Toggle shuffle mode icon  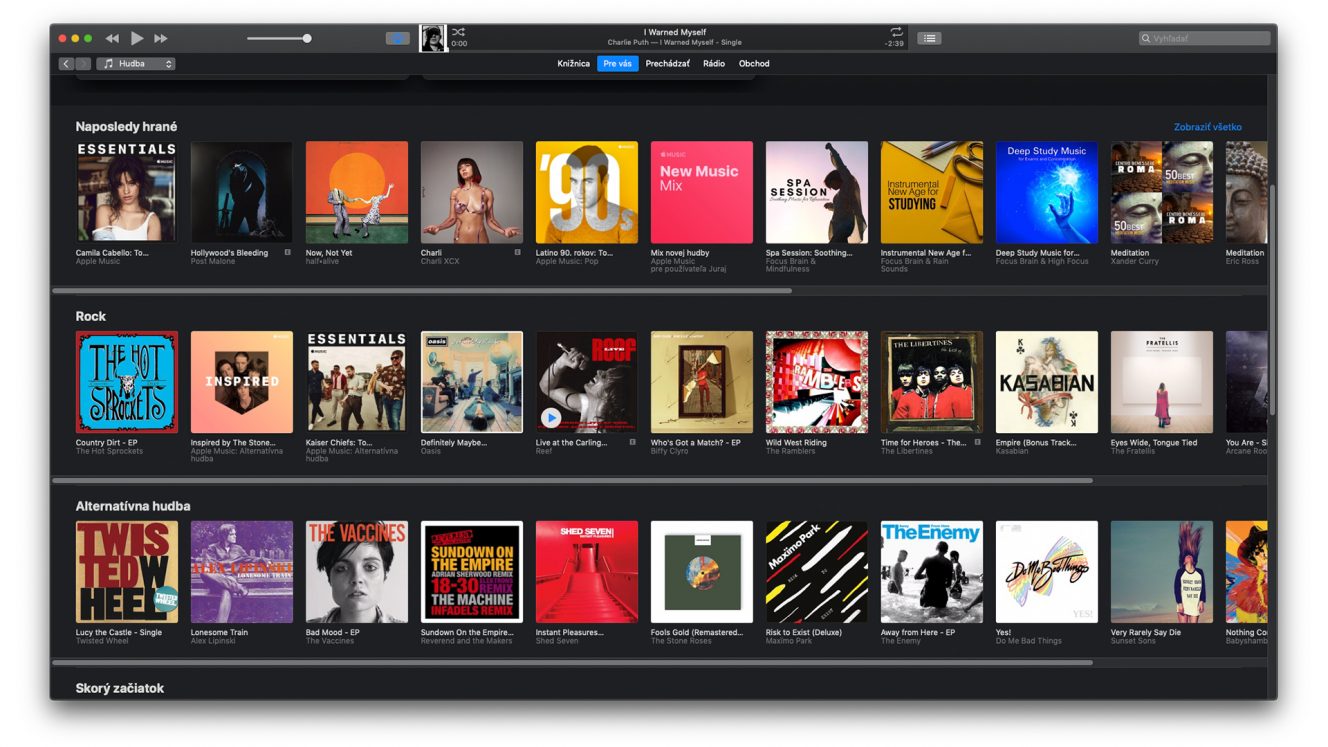click(x=458, y=32)
